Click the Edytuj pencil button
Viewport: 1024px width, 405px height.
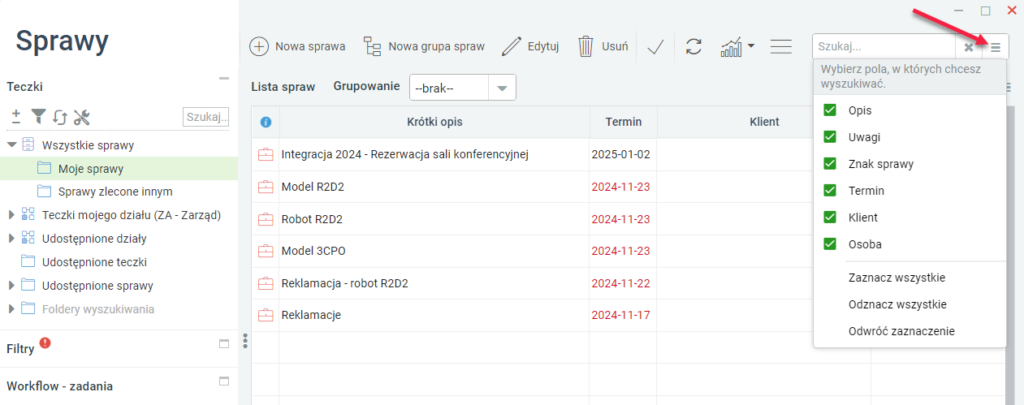530,46
